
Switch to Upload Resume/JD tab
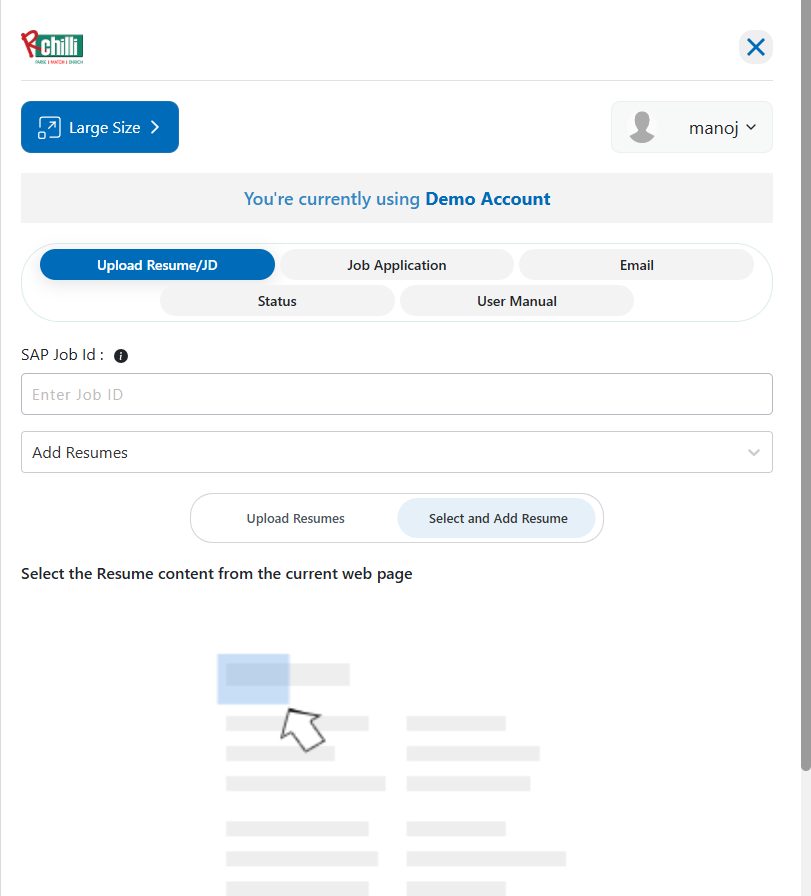click(157, 265)
